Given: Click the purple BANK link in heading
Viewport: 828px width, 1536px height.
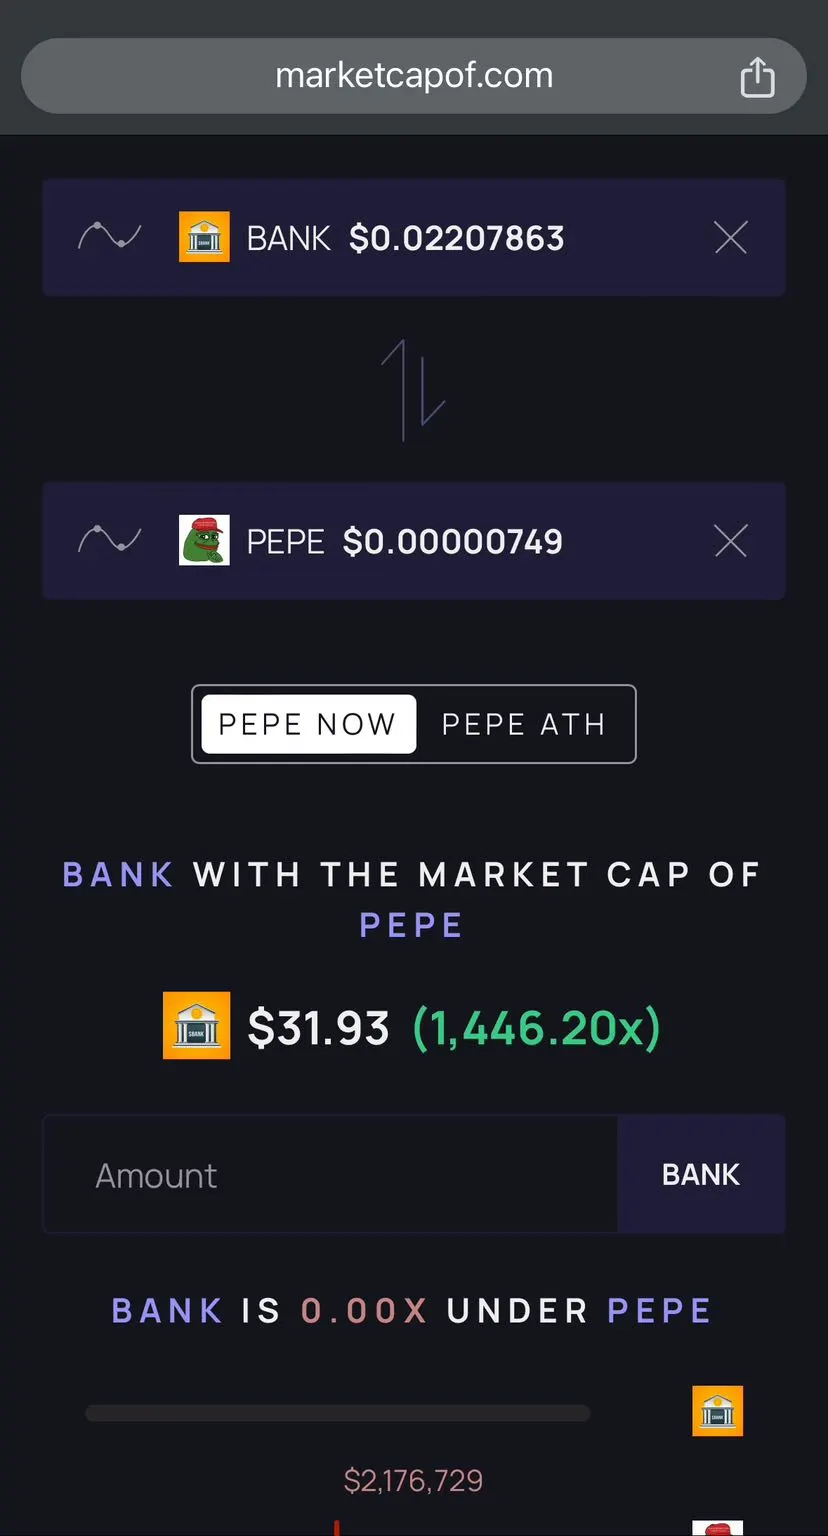Looking at the screenshot, I should tap(118, 874).
